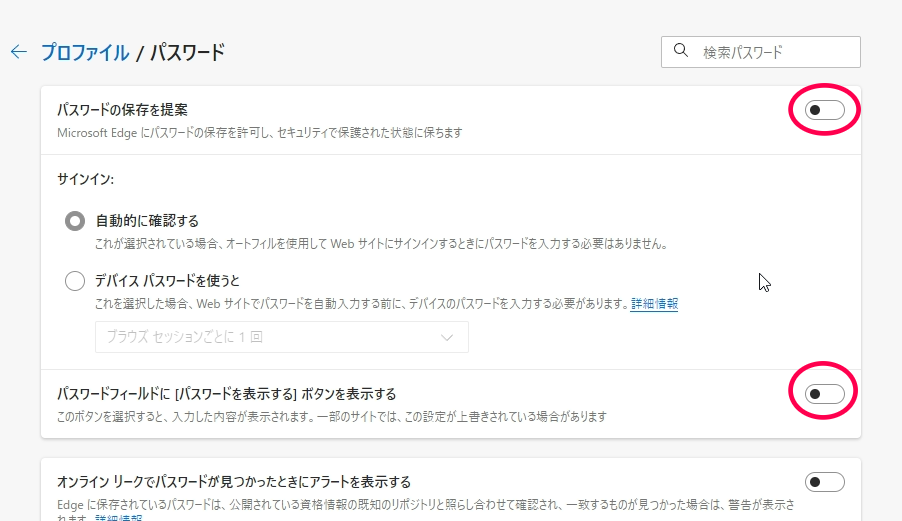Click the サインイン: section label
Image resolution: width=902 pixels, height=521 pixels.
pyautogui.click(x=86, y=180)
